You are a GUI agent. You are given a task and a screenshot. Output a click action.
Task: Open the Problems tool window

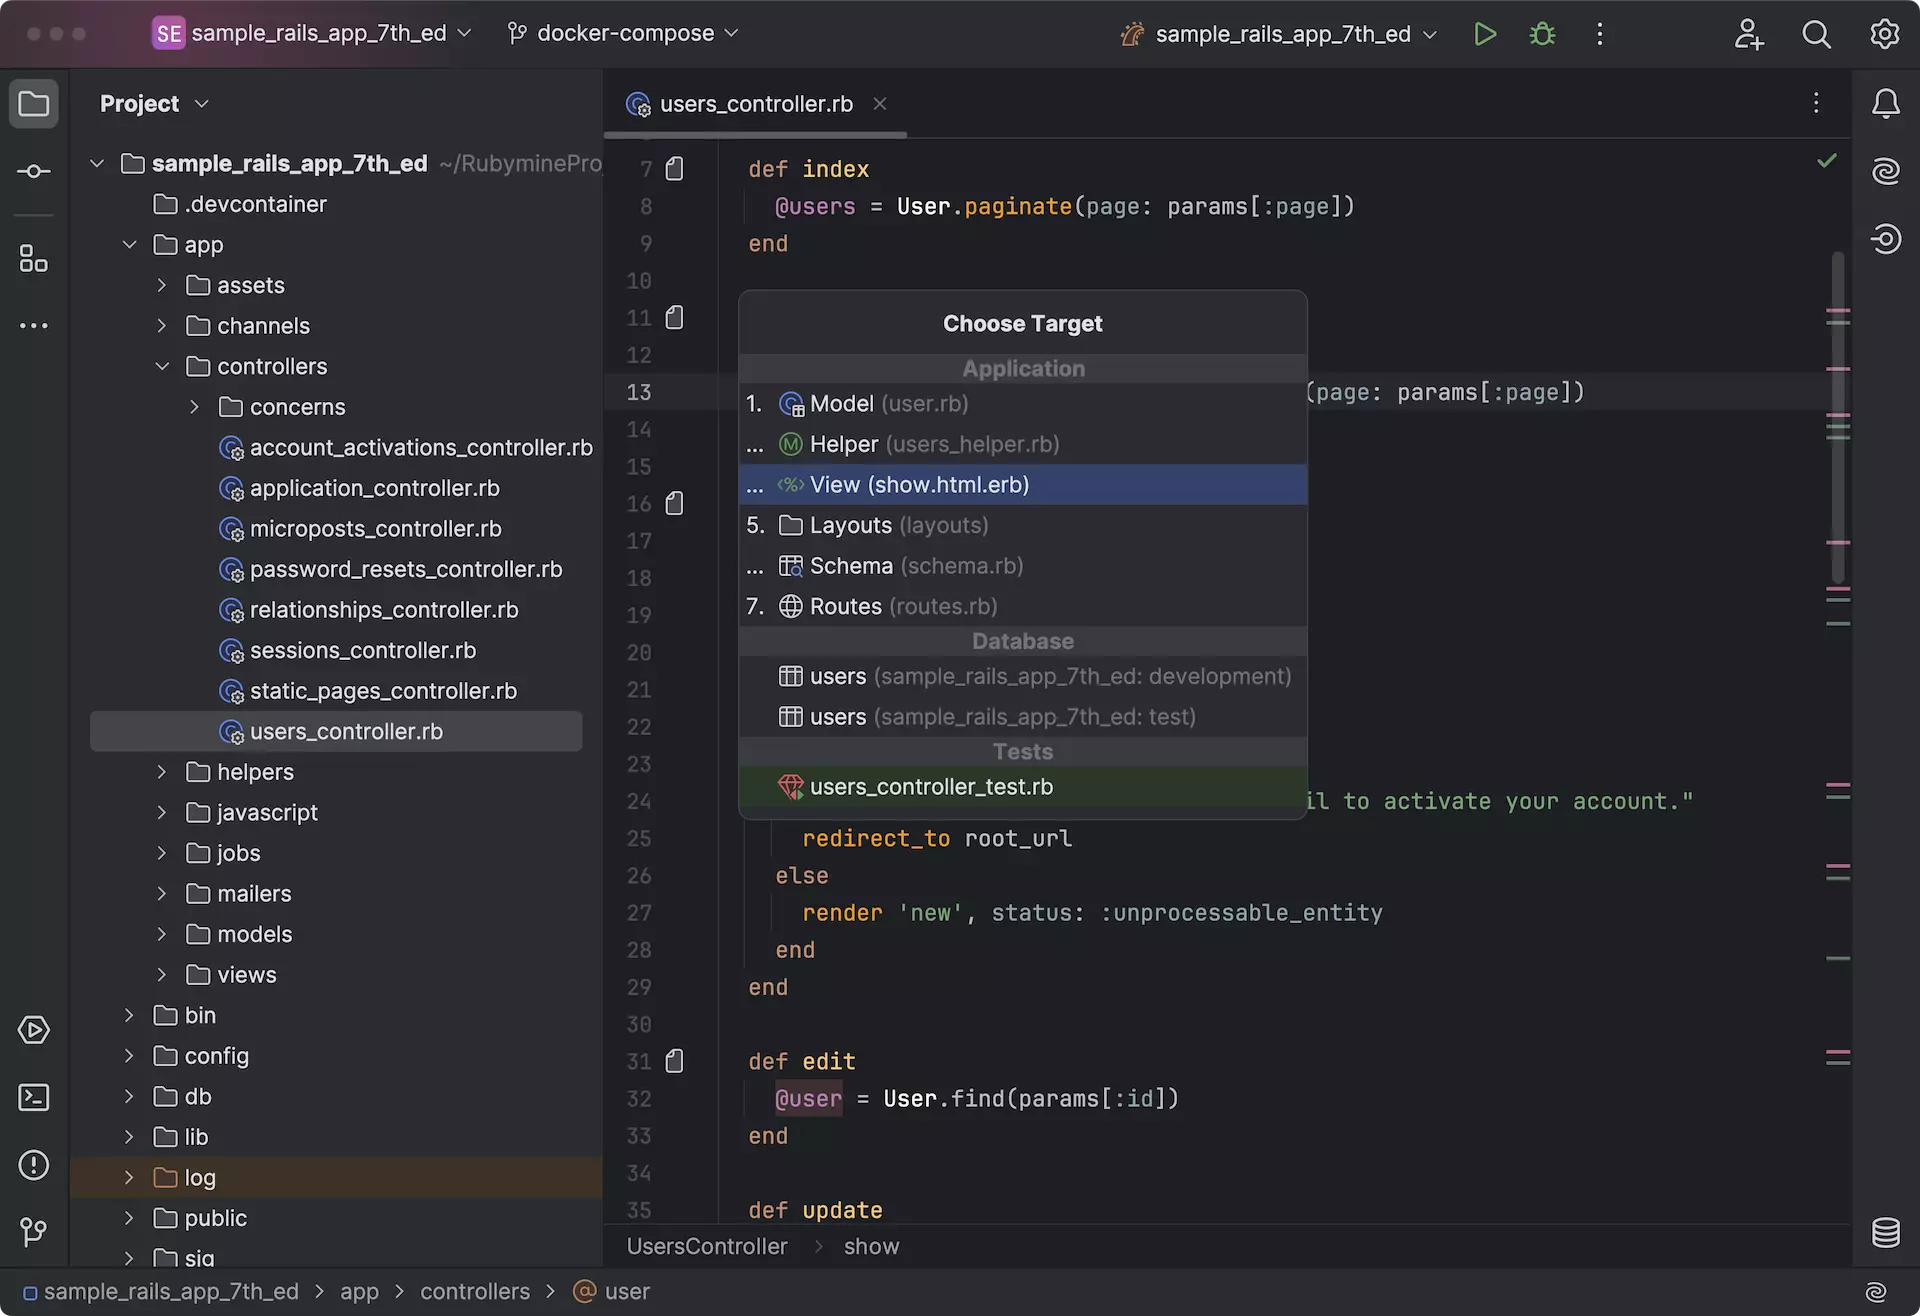click(x=34, y=1165)
